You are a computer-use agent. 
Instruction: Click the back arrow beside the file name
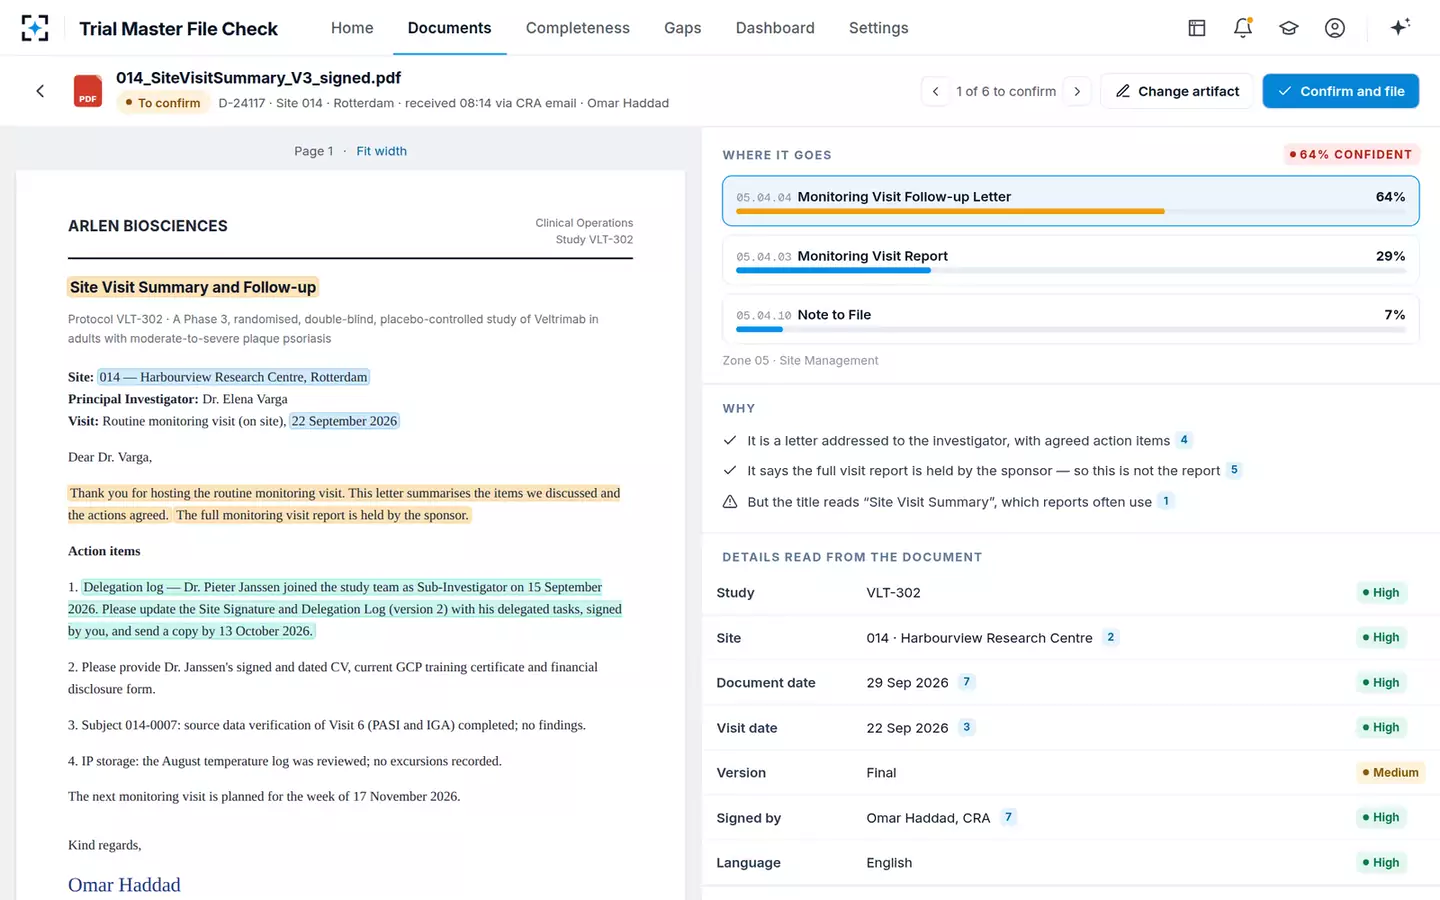40,91
